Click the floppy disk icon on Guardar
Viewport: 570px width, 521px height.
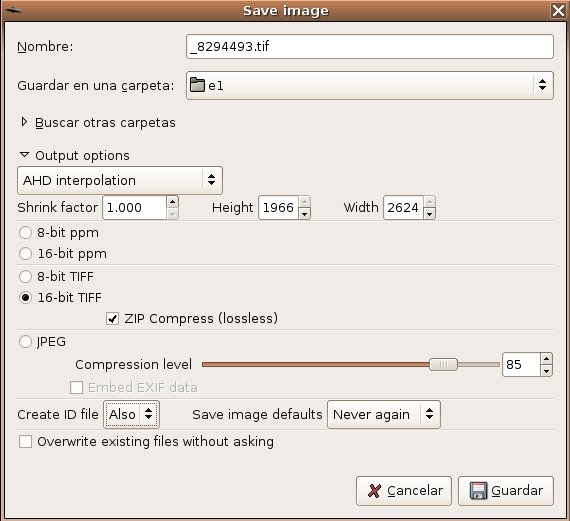point(478,490)
